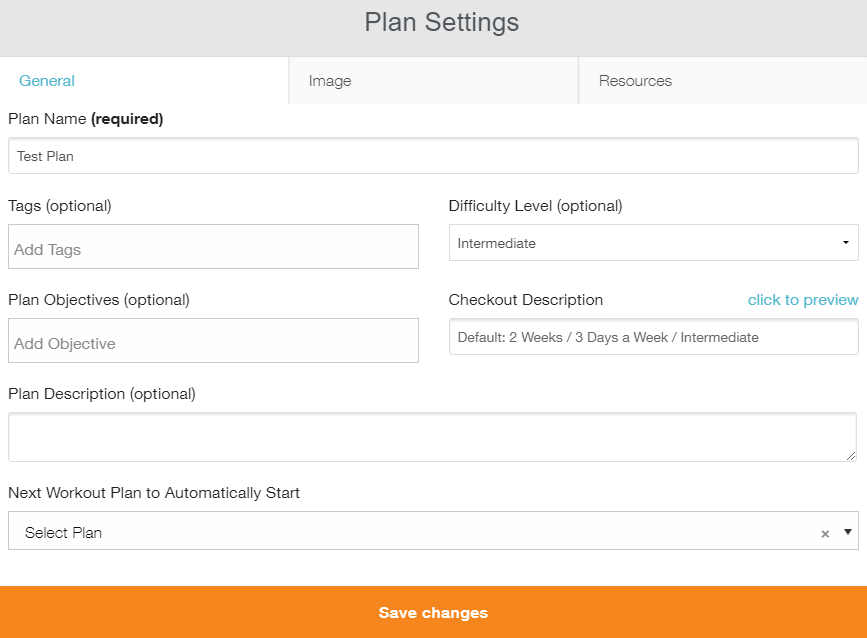Image resolution: width=867 pixels, height=638 pixels.
Task: Click the 'click to preview' link
Action: [803, 300]
